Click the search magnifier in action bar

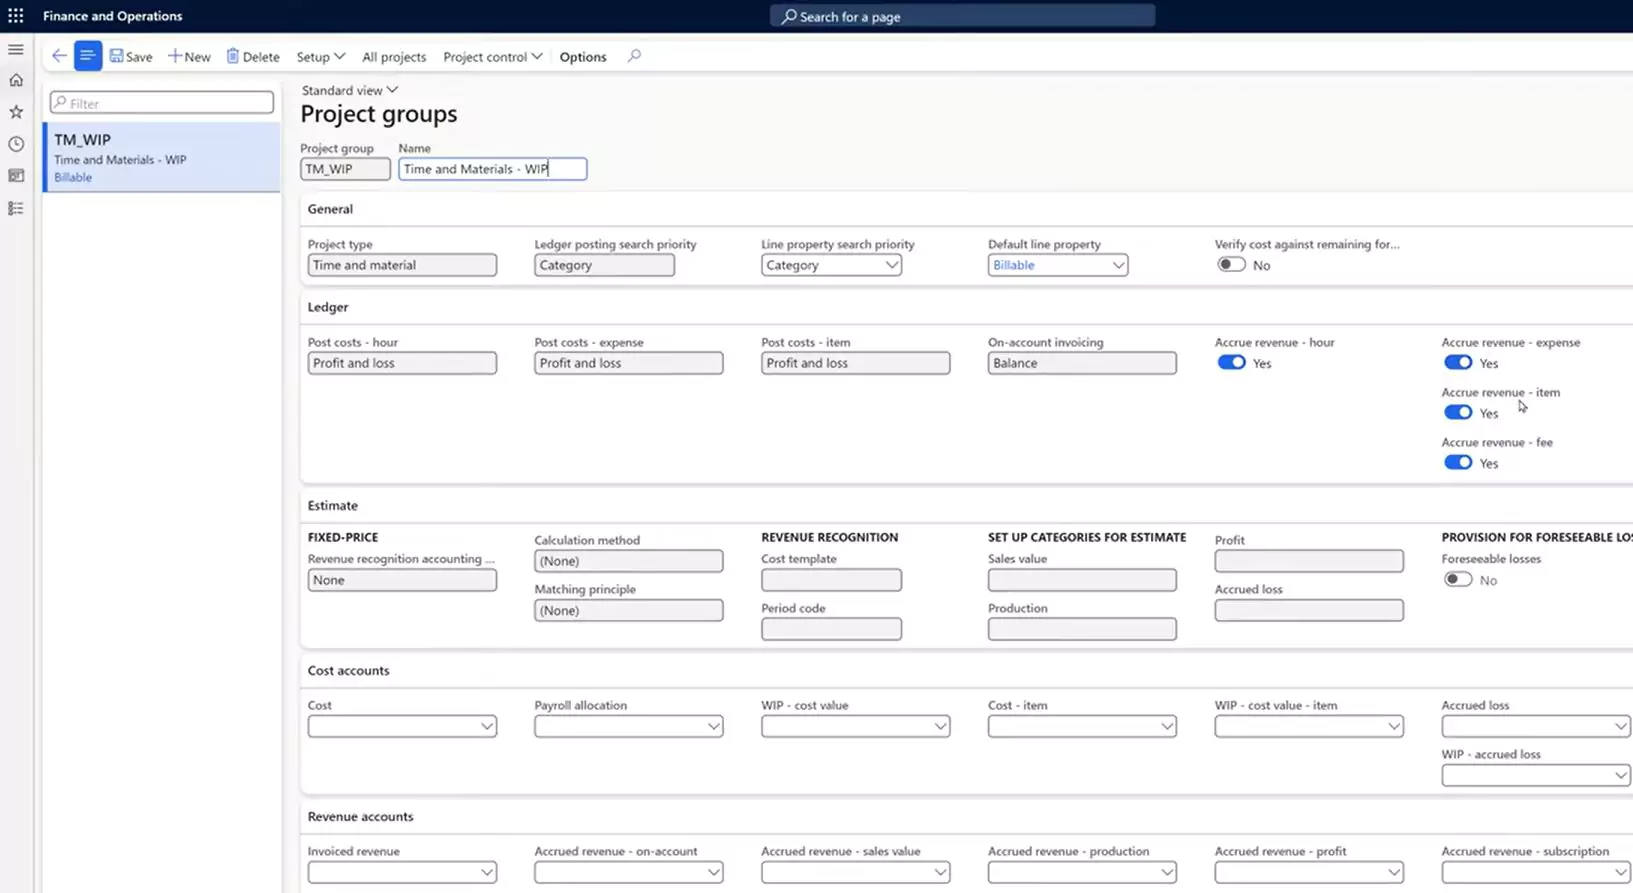[x=634, y=56]
